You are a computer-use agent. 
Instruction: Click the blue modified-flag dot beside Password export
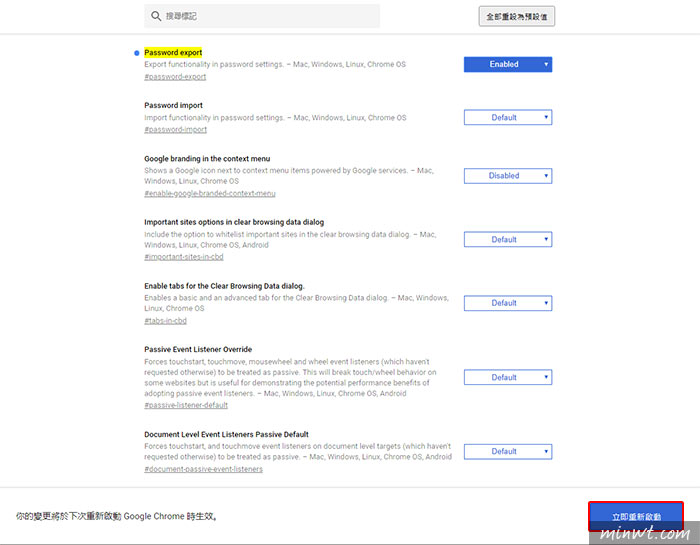pyautogui.click(x=137, y=53)
